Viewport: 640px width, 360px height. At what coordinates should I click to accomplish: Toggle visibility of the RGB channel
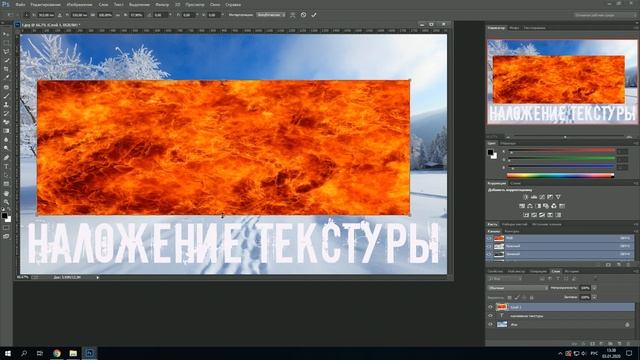point(489,238)
